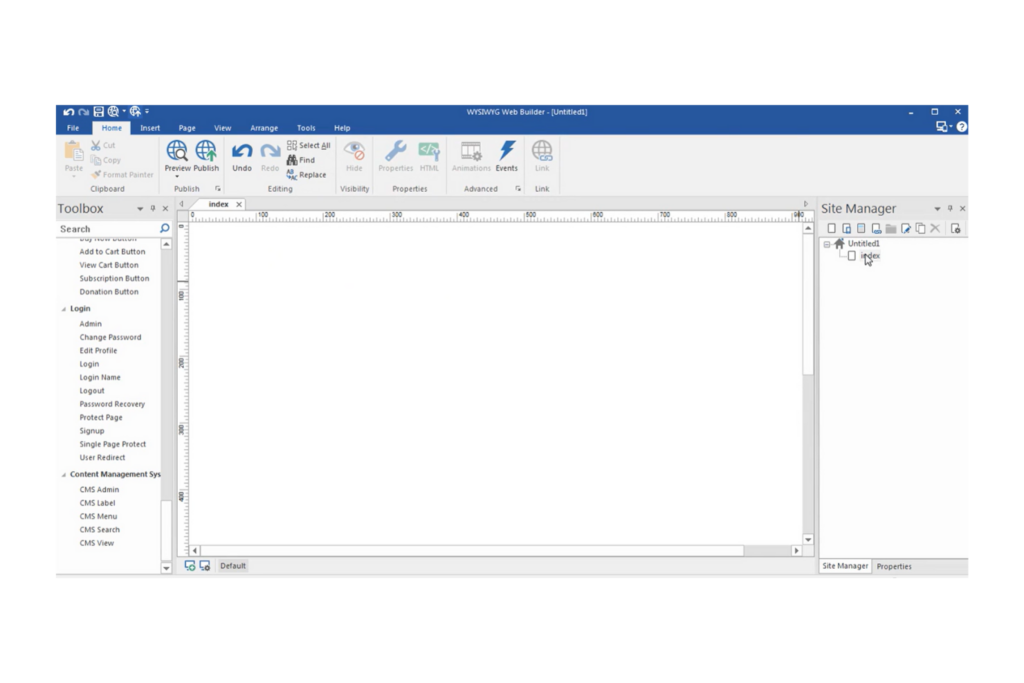Open the Paste dropdown arrow
The image size is (1024, 683).
pos(74,176)
